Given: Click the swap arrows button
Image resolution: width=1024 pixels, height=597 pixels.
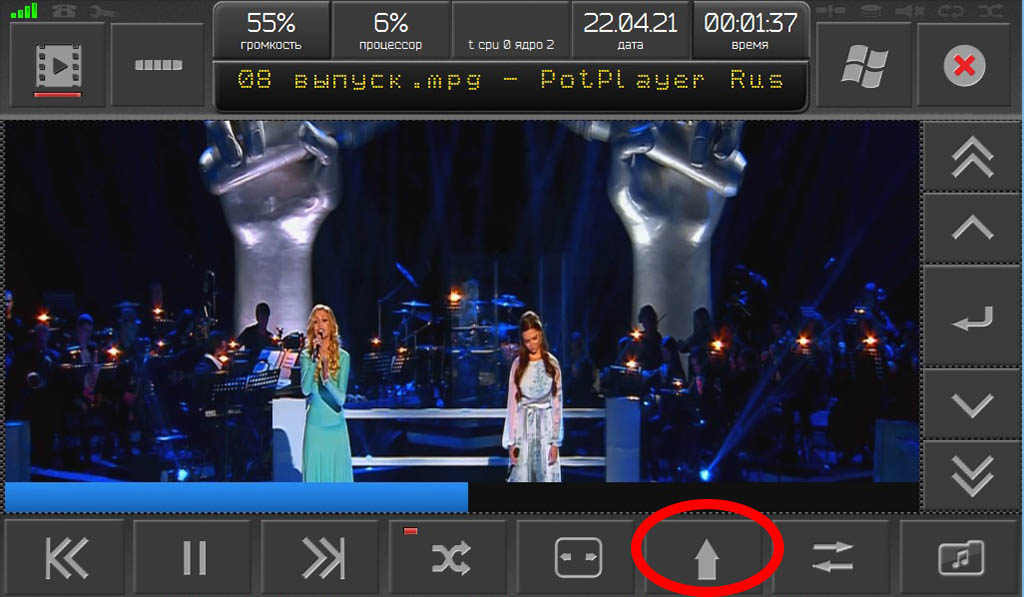Looking at the screenshot, I should click(x=835, y=558).
